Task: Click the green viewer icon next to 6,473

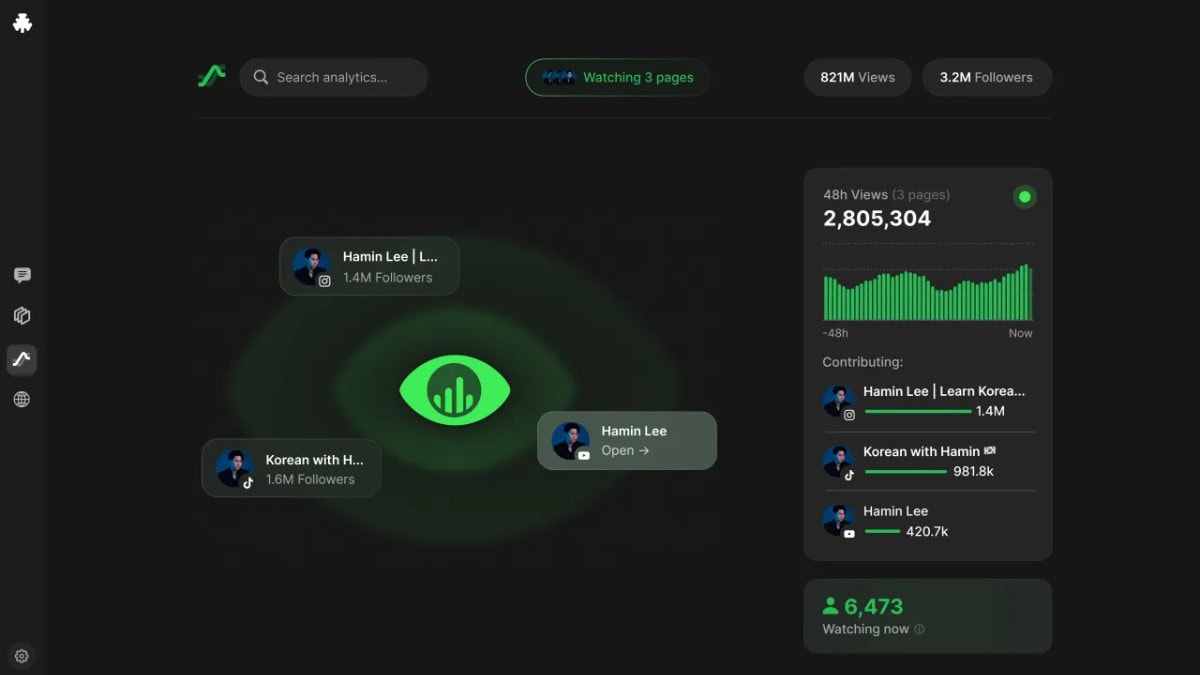Action: tap(828, 605)
